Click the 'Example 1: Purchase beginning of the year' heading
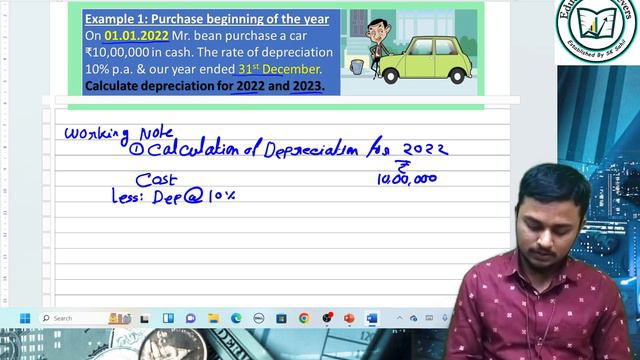 coord(207,19)
